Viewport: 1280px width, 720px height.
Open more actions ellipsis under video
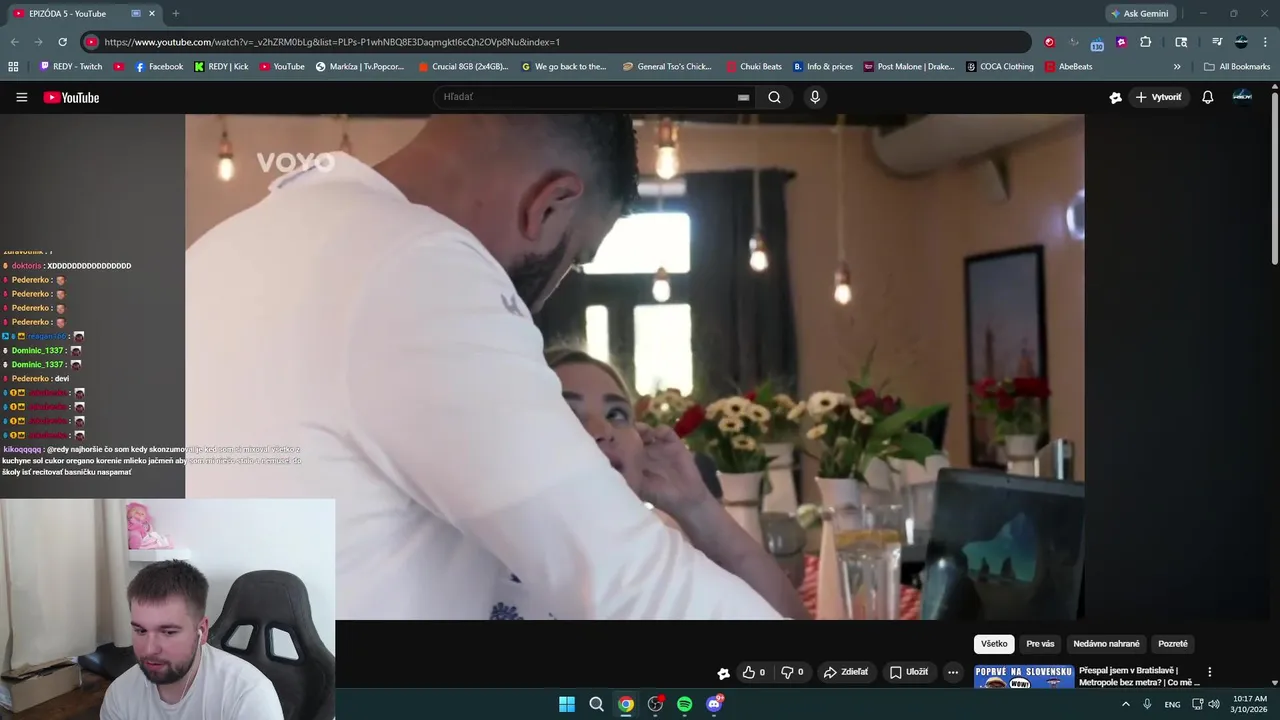pos(953,672)
